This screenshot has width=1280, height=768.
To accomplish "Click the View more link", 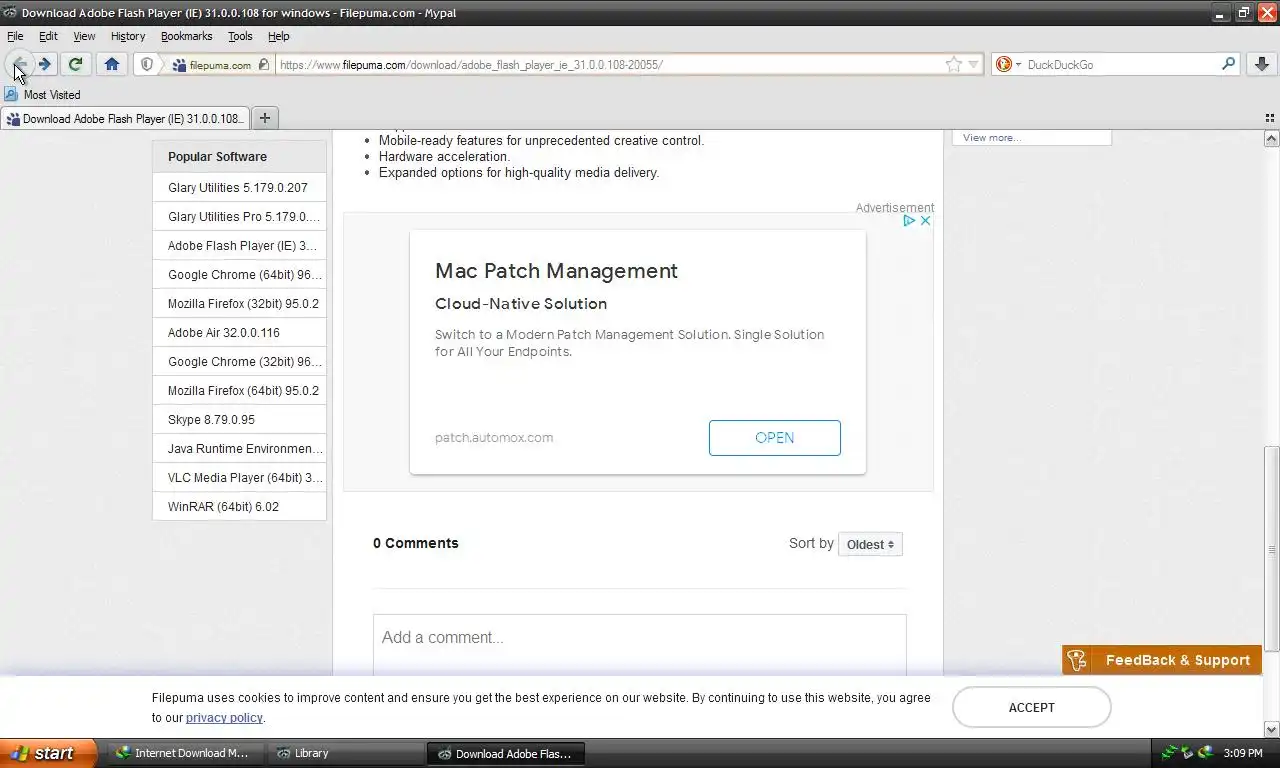I will (992, 138).
